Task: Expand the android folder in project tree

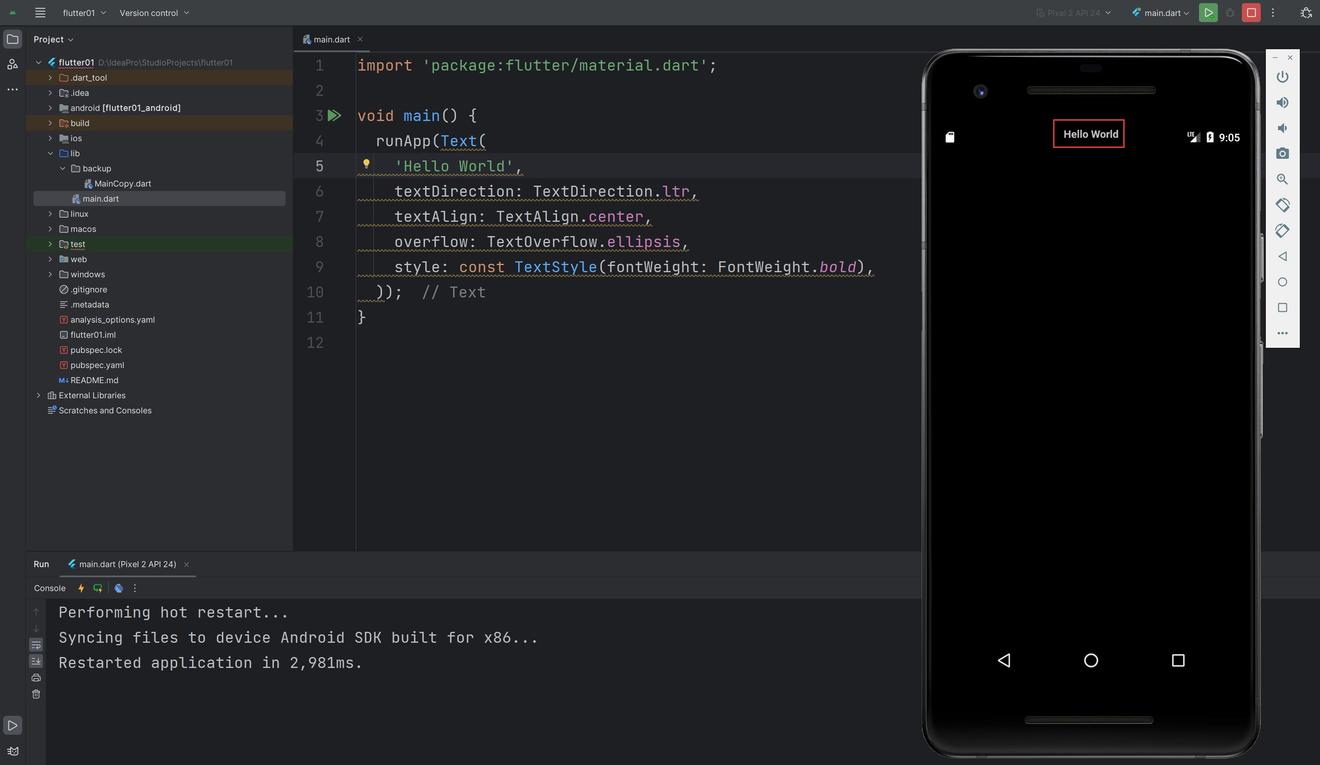Action: click(50, 108)
